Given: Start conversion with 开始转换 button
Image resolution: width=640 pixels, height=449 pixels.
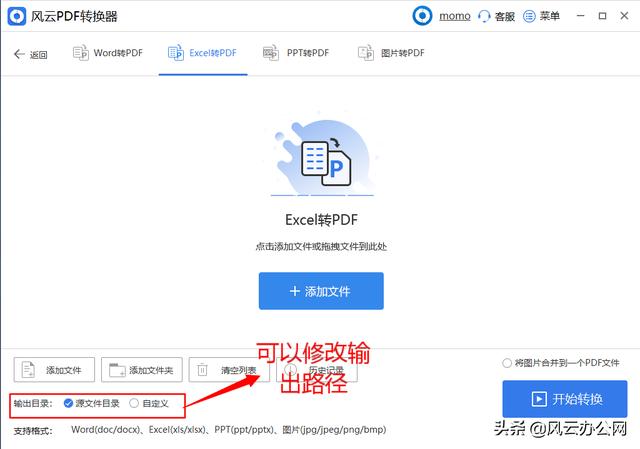Looking at the screenshot, I should (x=565, y=399).
